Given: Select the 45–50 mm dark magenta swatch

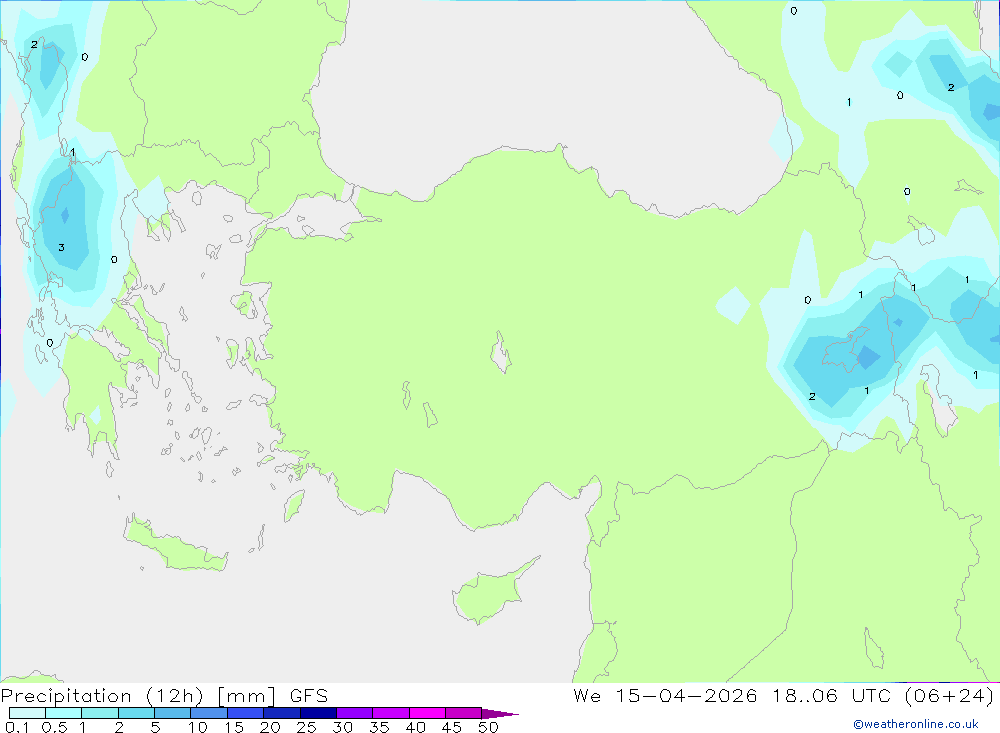Looking at the screenshot, I should click(x=463, y=713).
